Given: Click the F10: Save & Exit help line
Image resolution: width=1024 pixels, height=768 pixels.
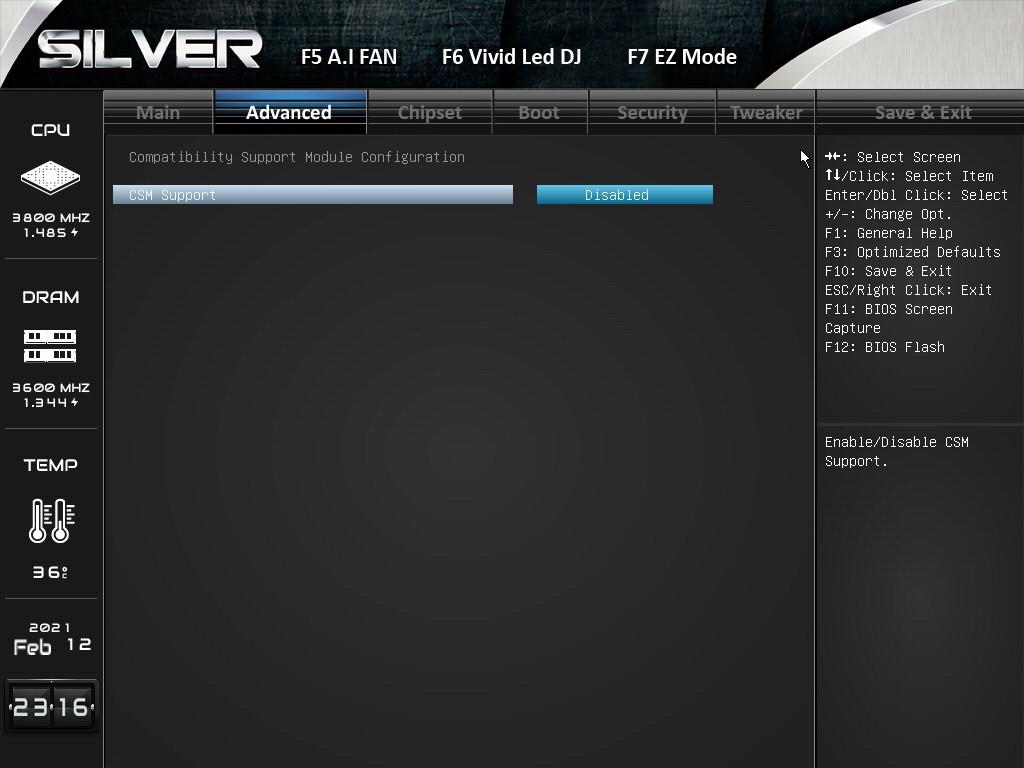Looking at the screenshot, I should (888, 271).
